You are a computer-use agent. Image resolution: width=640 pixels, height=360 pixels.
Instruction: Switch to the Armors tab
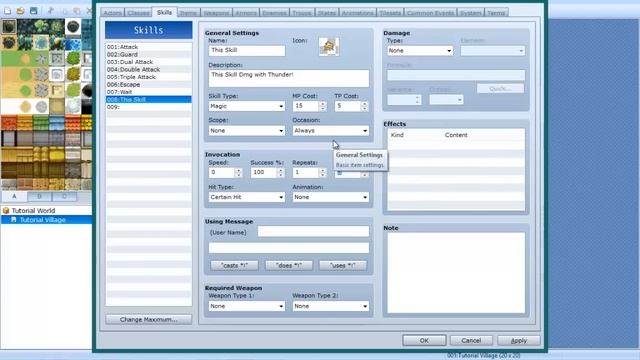[x=246, y=13]
